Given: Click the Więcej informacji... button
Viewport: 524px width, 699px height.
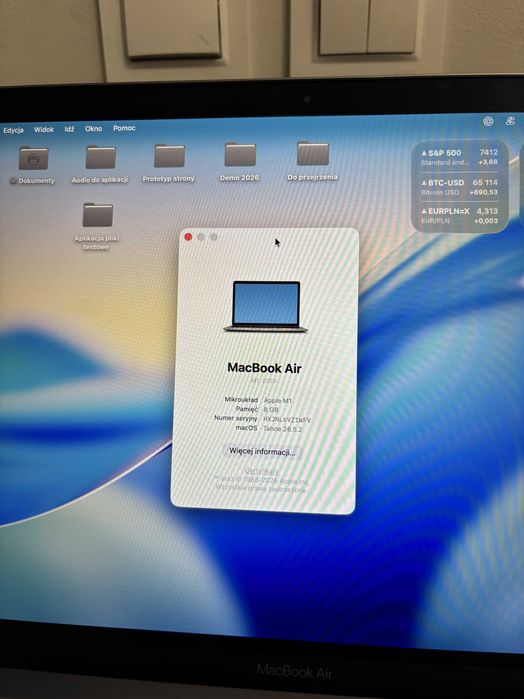Looking at the screenshot, I should pyautogui.click(x=262, y=451).
